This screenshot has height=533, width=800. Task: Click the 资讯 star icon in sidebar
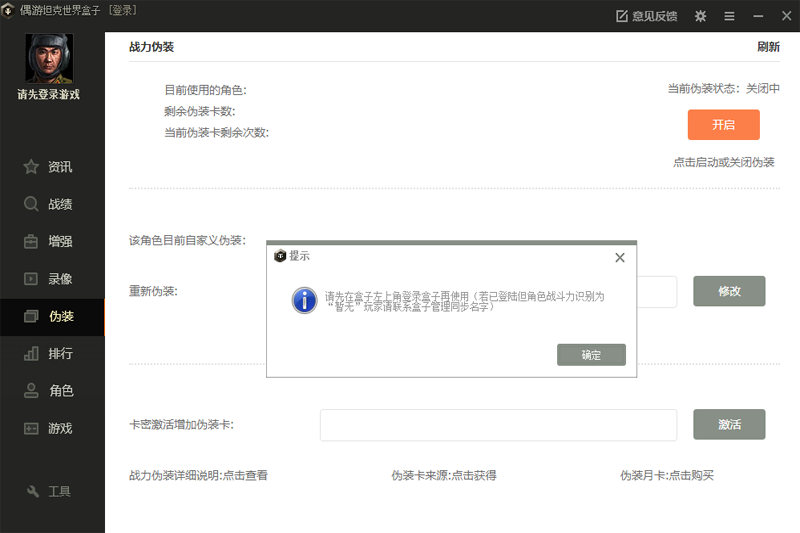[31, 167]
